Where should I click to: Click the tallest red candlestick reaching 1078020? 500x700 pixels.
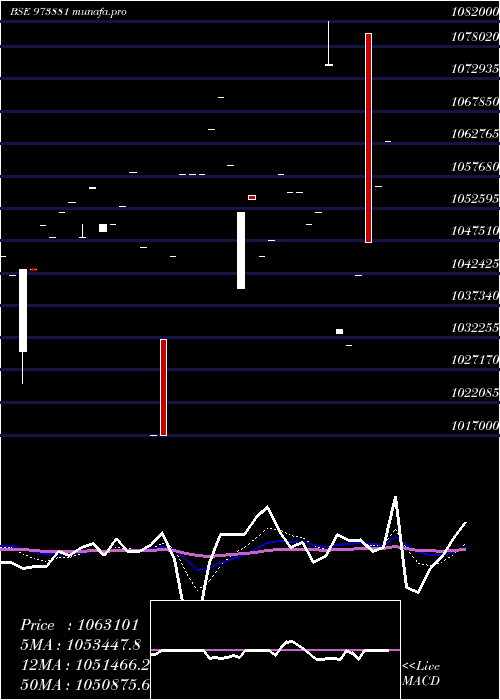(x=368, y=138)
